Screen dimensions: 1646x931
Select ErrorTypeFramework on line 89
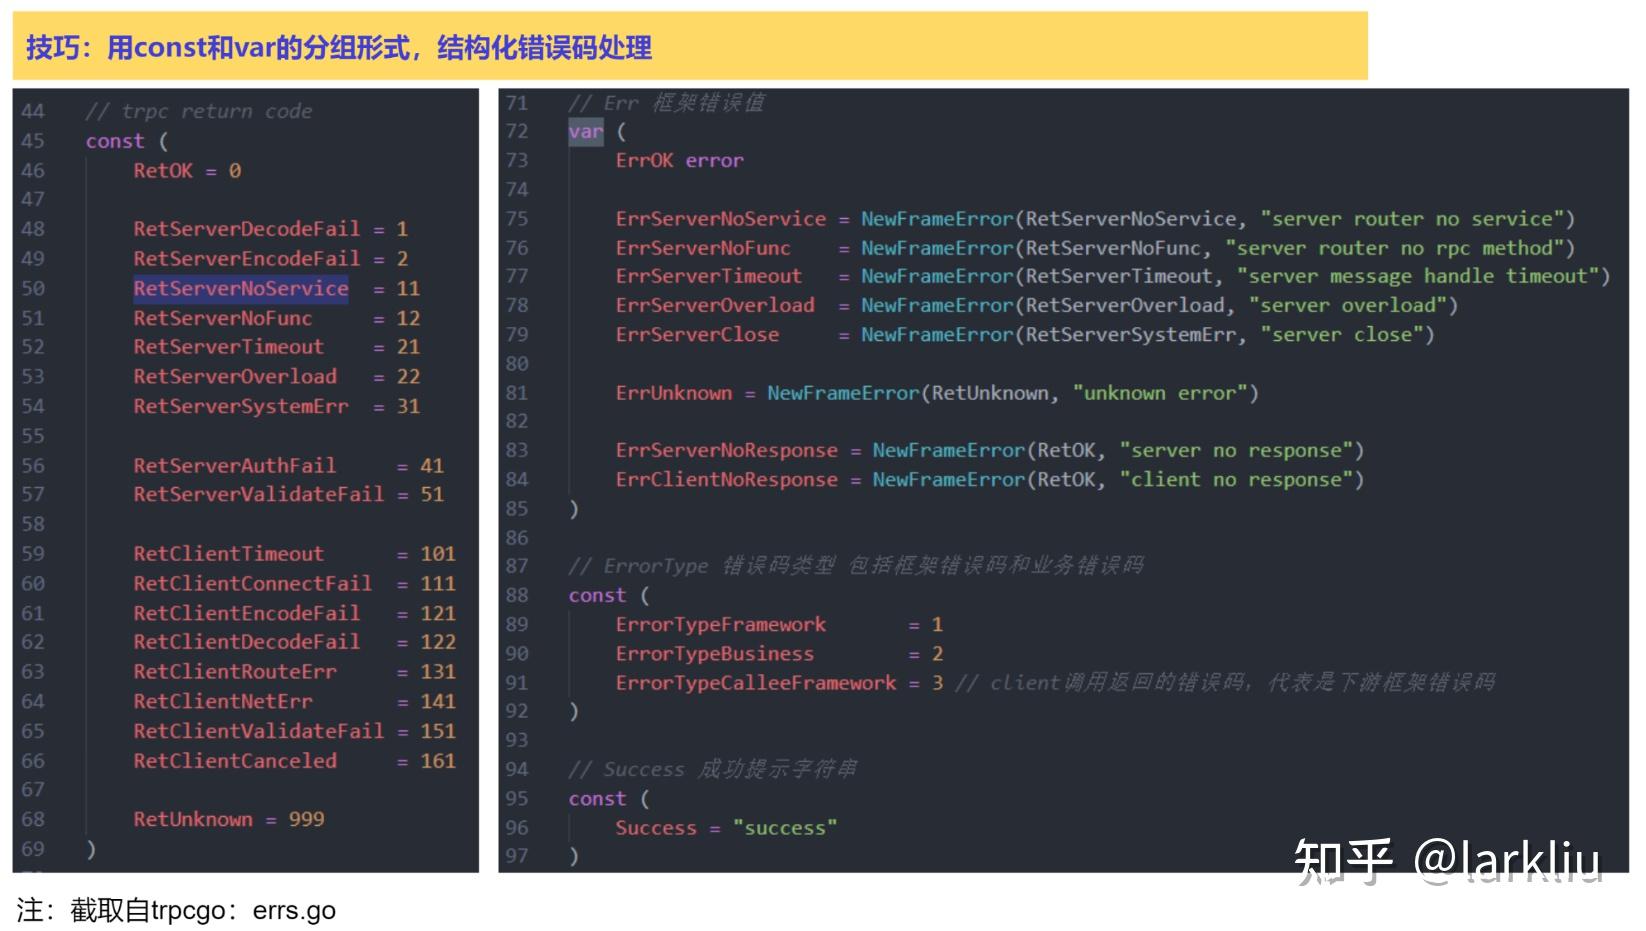721,625
